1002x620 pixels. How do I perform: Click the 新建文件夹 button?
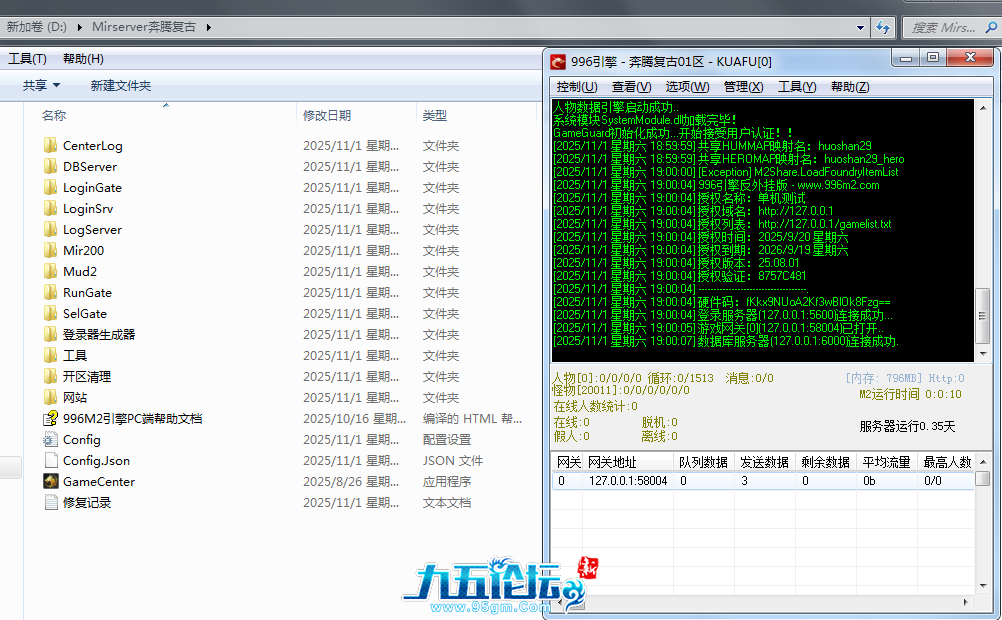[120, 86]
